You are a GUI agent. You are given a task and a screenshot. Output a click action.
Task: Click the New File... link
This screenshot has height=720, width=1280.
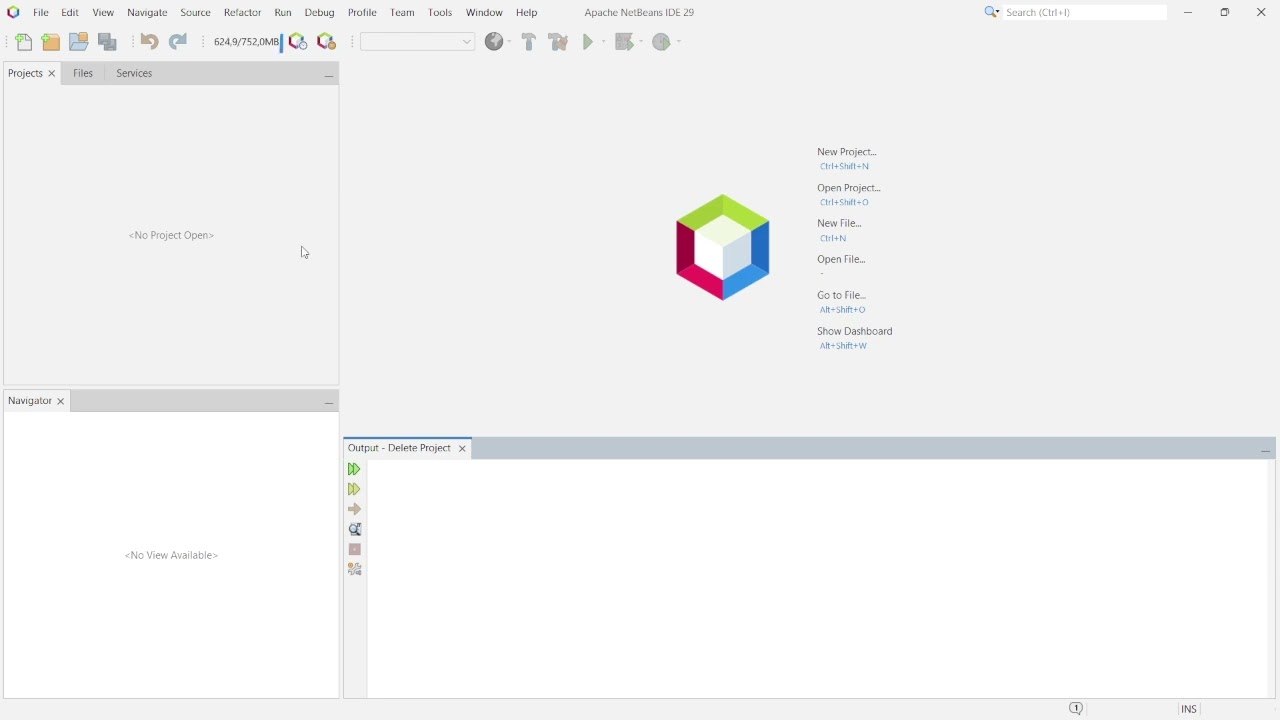click(840, 225)
